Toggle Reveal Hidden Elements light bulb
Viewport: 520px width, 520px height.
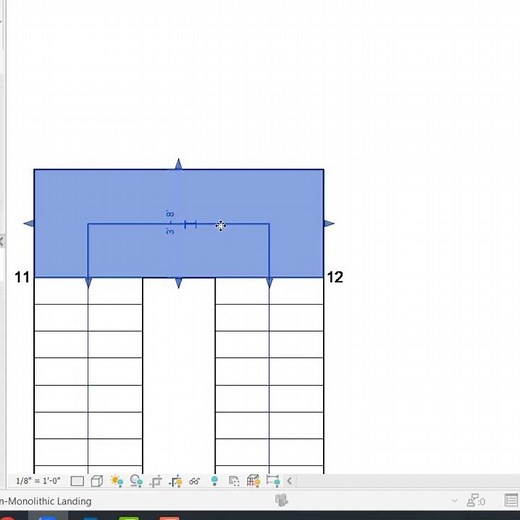point(215,481)
